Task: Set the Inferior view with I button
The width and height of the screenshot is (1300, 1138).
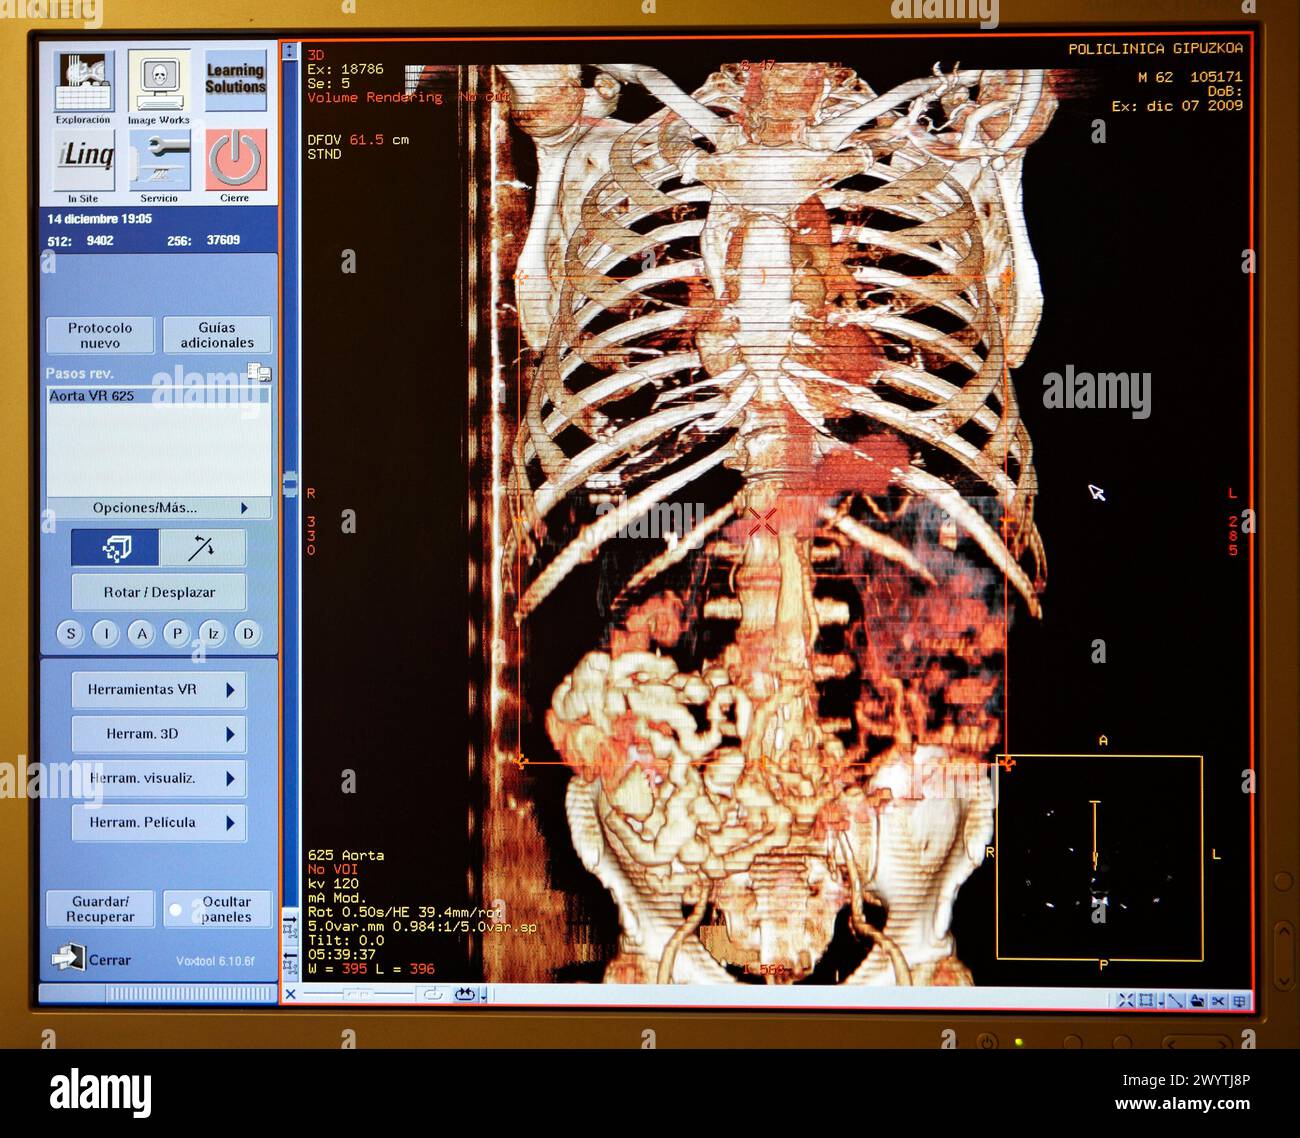Action: coord(106,633)
